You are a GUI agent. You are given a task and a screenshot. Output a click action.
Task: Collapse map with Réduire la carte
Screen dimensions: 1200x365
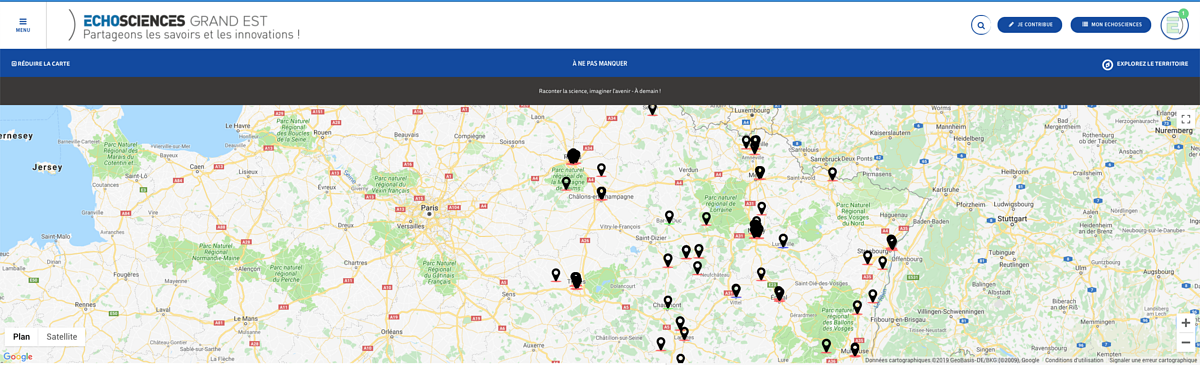pyautogui.click(x=41, y=64)
